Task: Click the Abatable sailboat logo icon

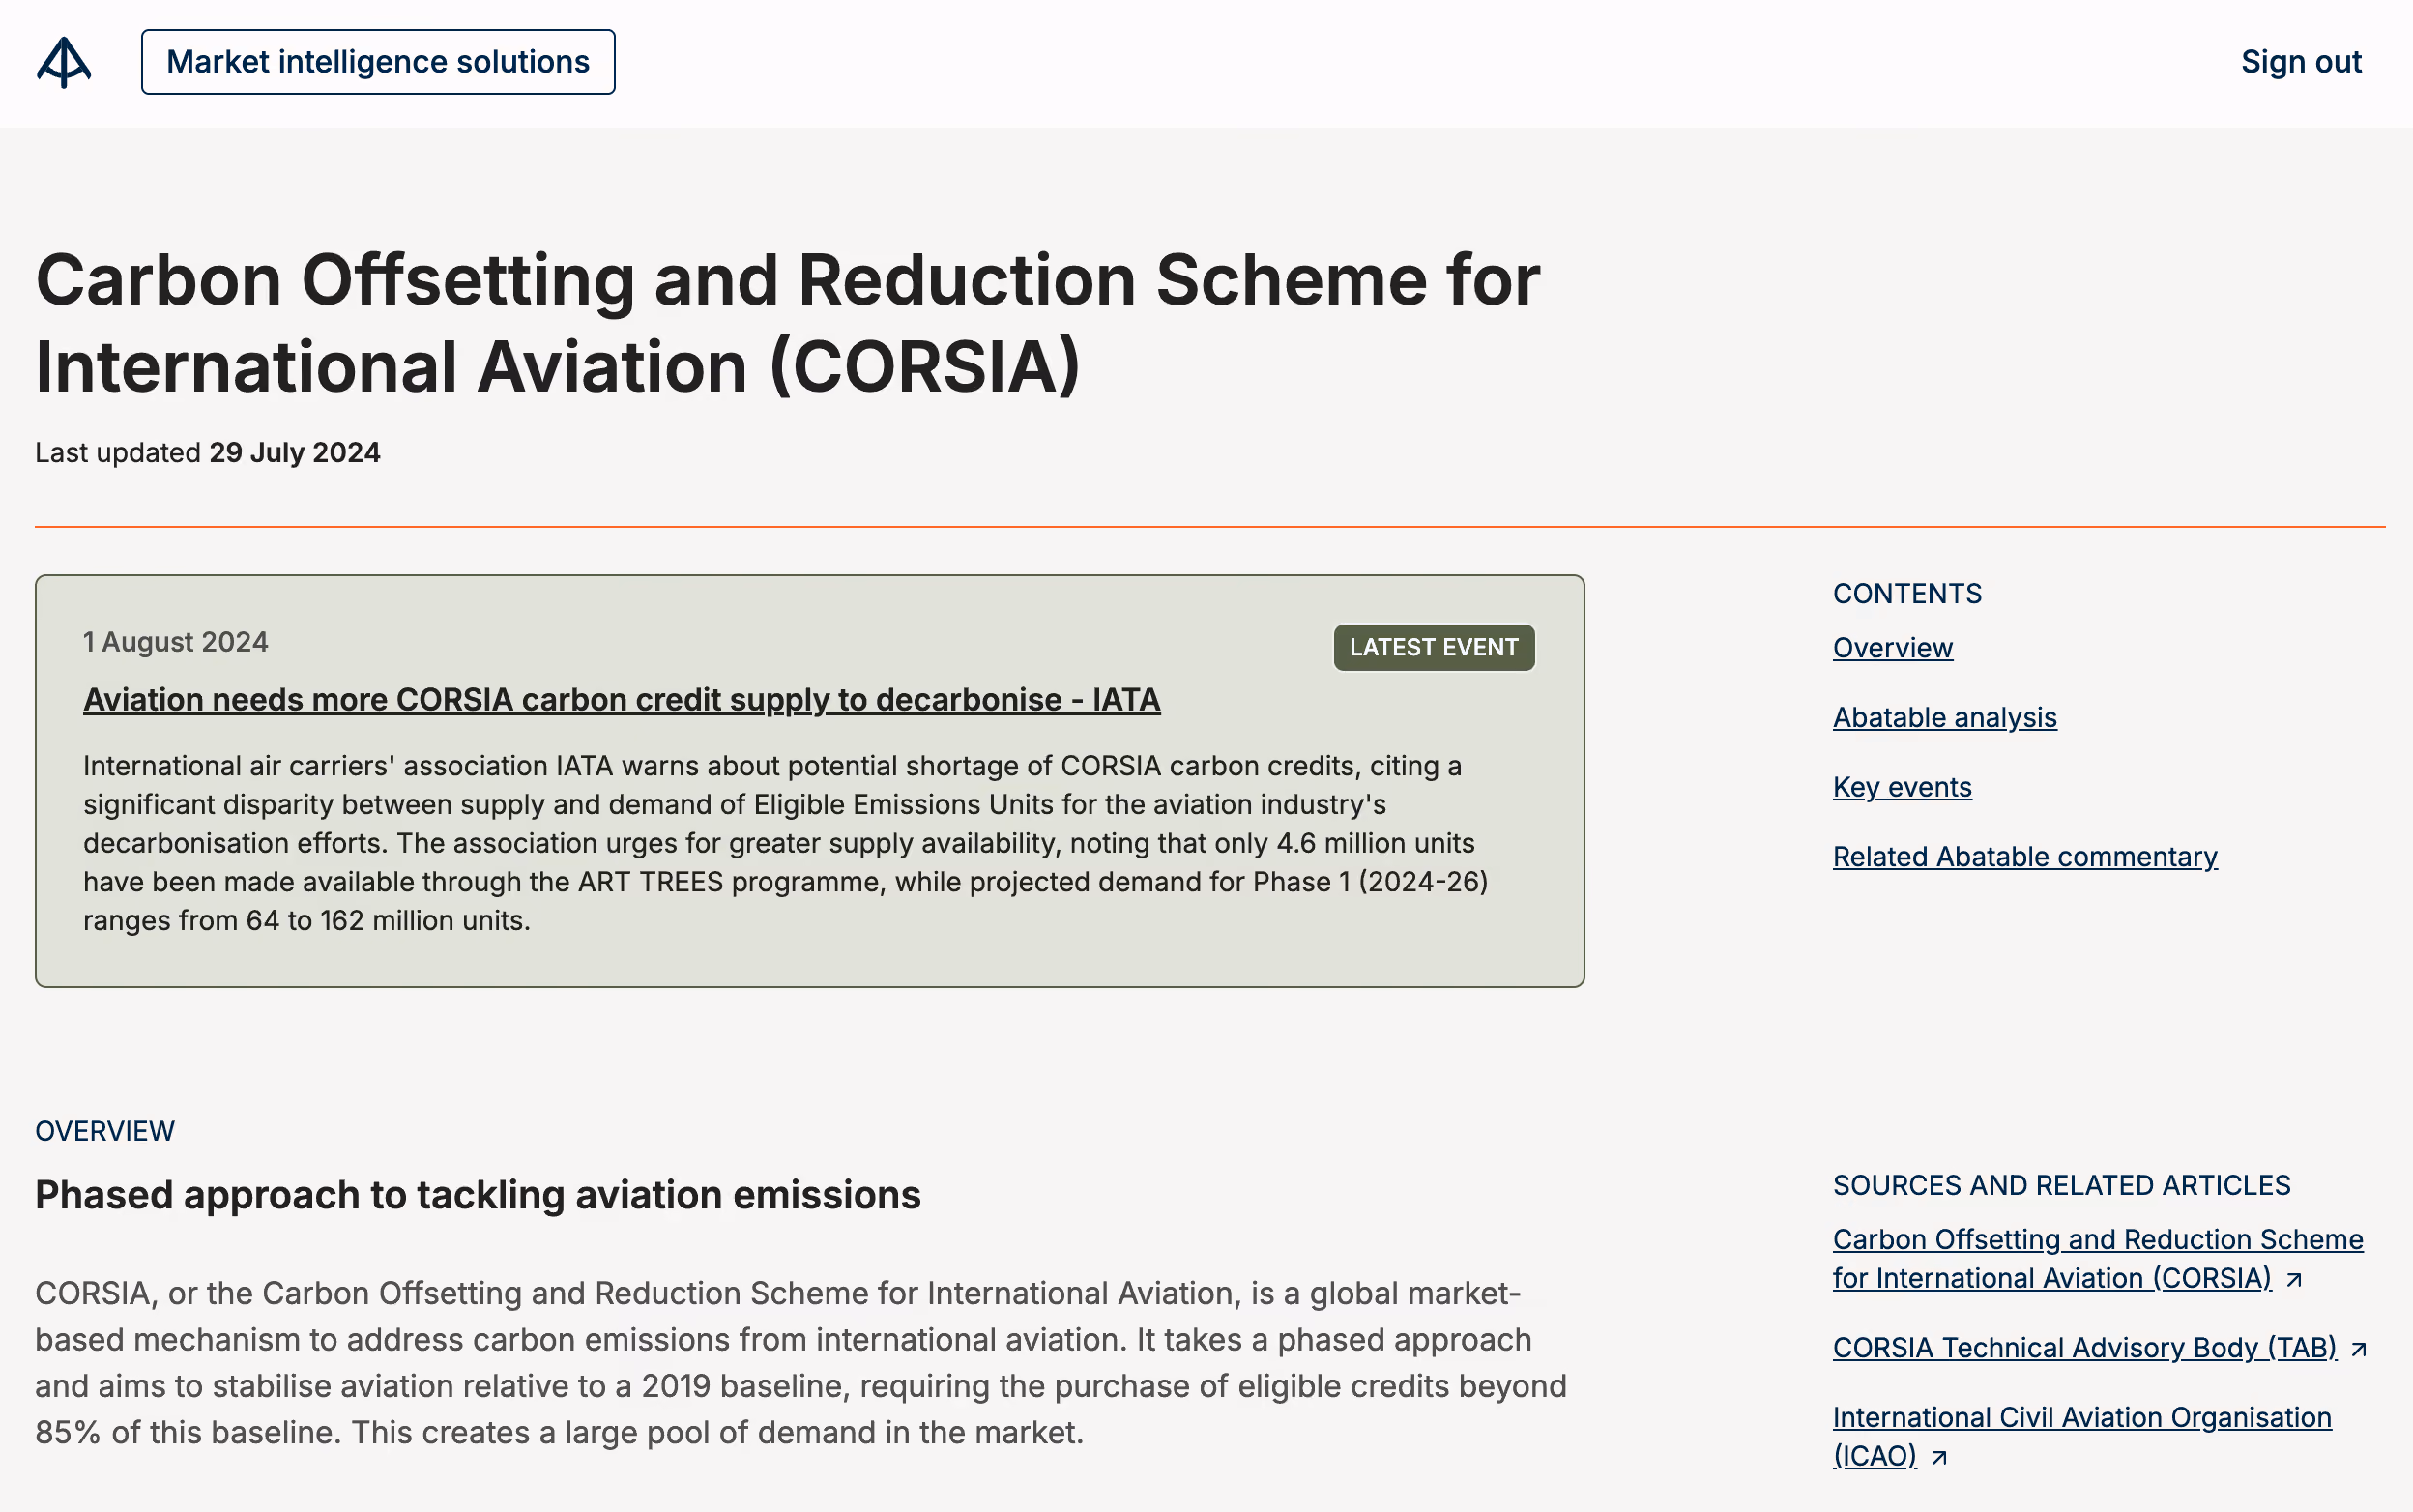Action: tap(64, 62)
